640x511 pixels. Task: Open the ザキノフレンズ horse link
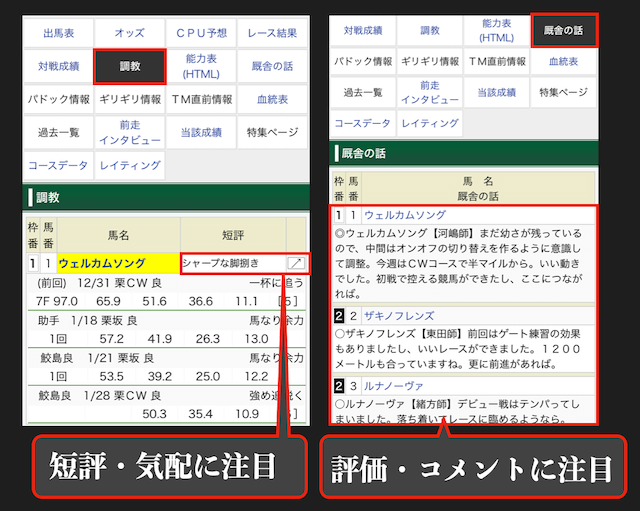[399, 315]
